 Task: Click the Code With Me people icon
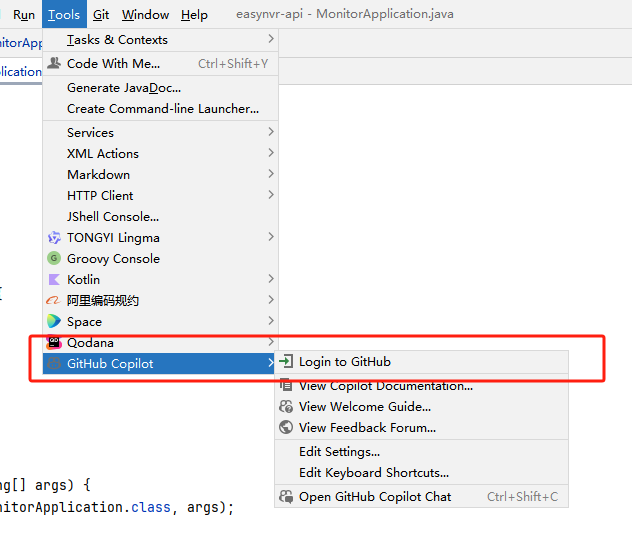pyautogui.click(x=54, y=63)
